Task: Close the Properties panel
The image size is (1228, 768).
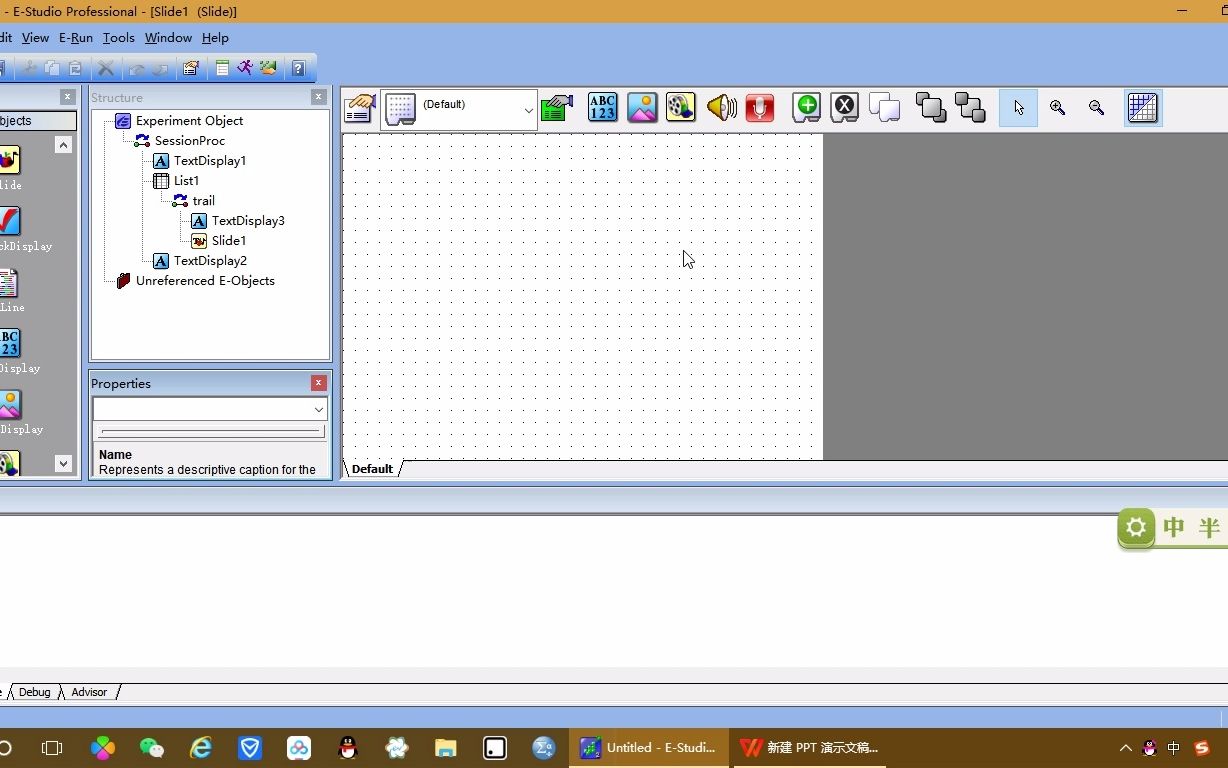Action: pos(318,383)
